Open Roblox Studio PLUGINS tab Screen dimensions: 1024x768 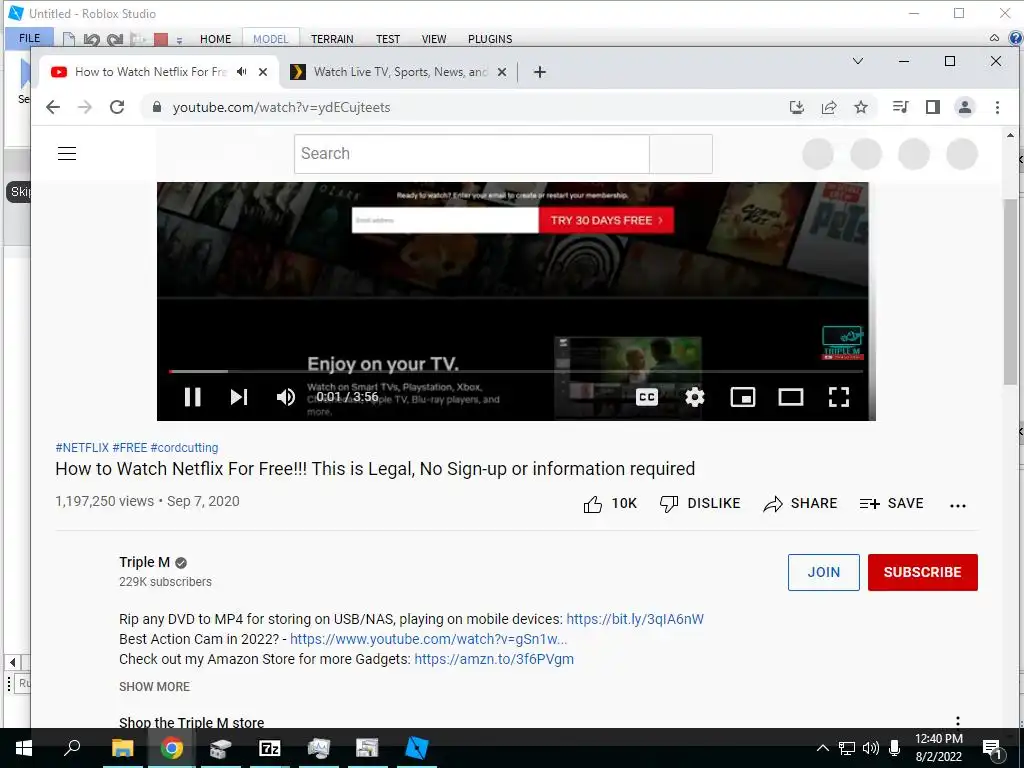[490, 39]
